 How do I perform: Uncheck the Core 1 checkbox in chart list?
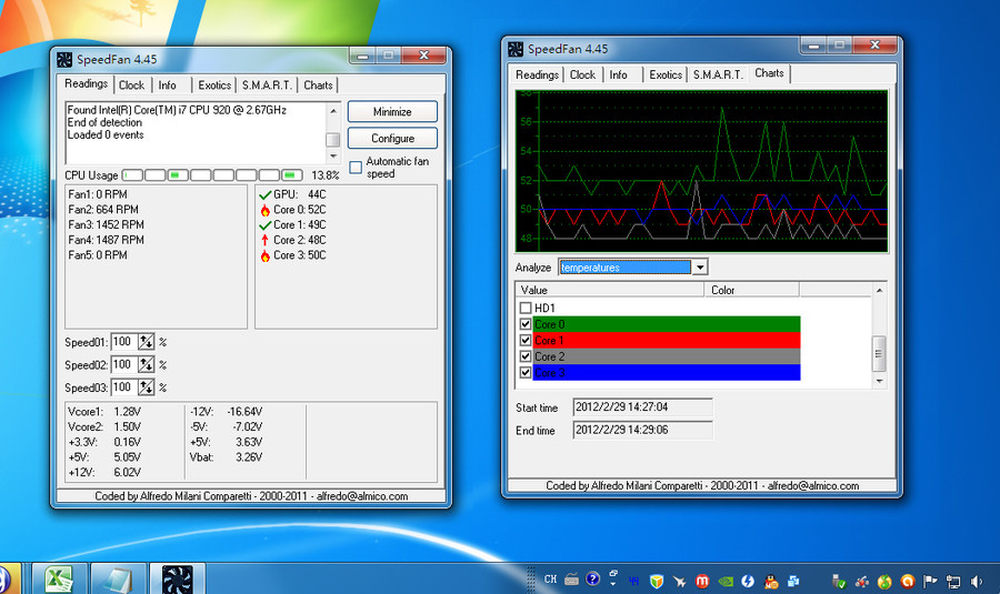click(x=526, y=340)
